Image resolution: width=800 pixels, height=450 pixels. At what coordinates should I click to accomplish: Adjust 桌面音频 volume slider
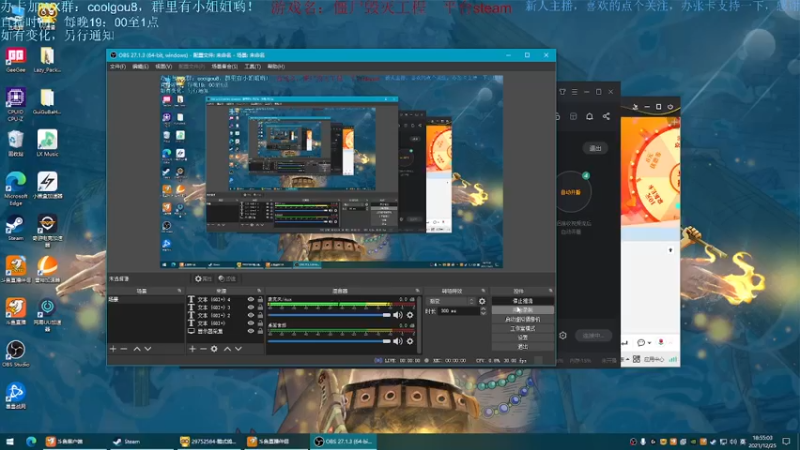tap(329, 341)
